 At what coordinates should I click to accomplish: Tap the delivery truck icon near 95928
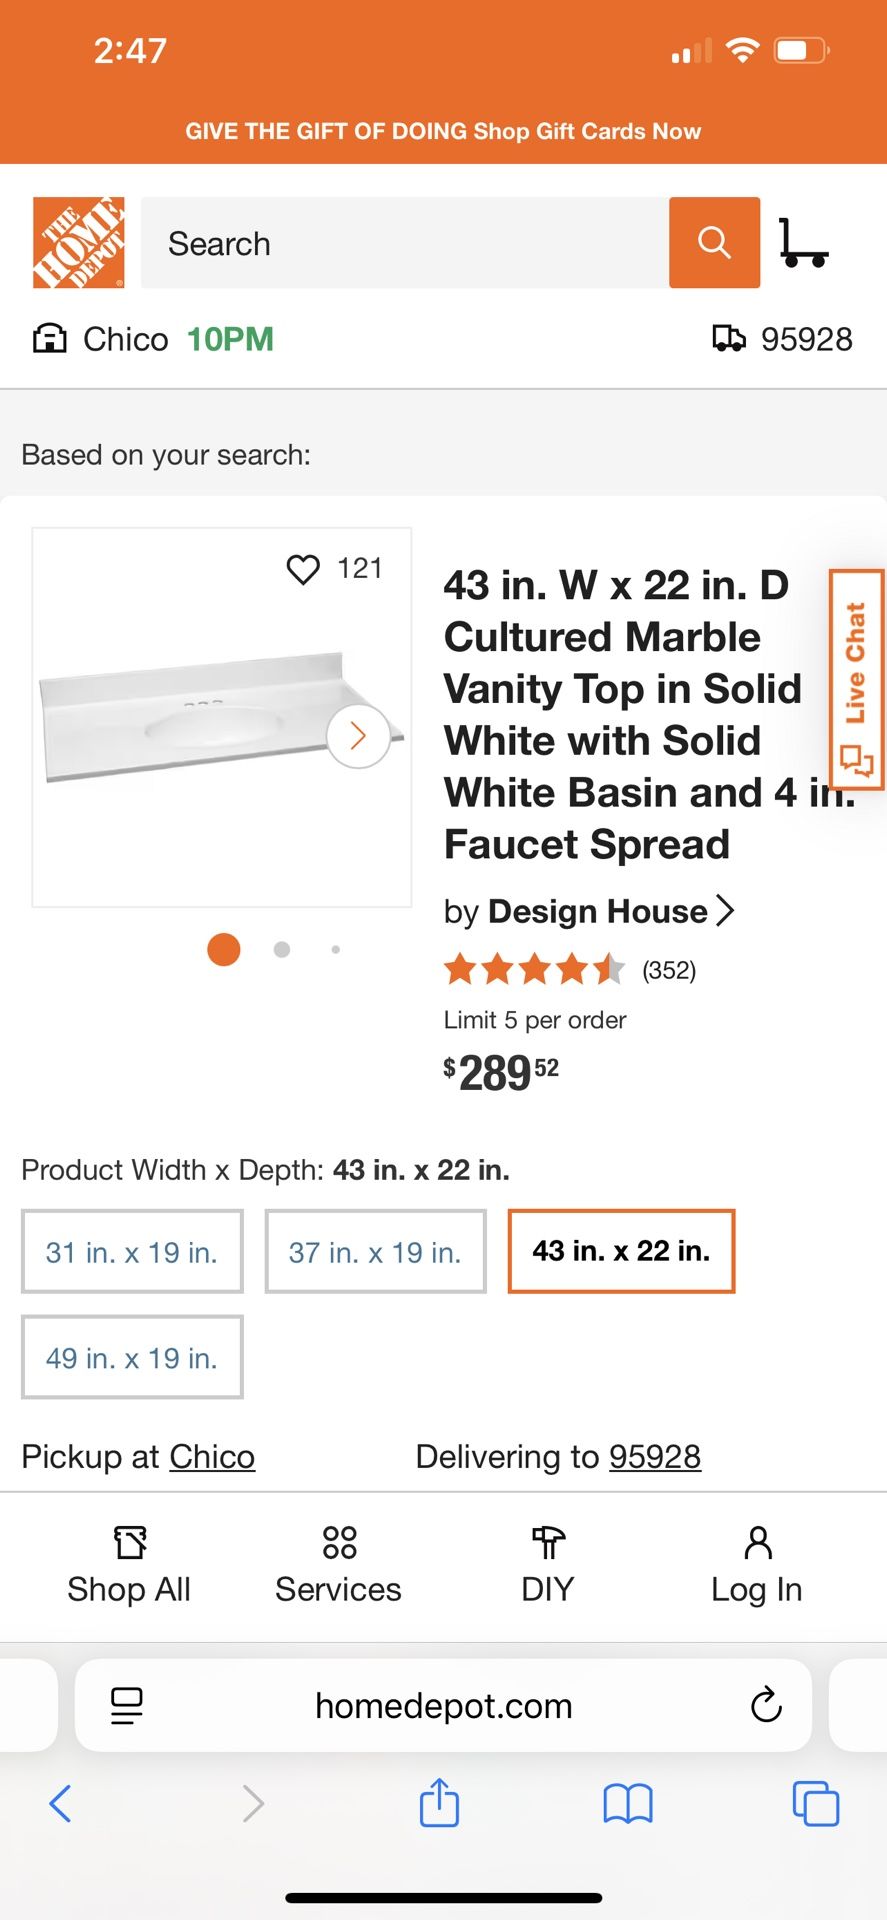click(x=729, y=339)
